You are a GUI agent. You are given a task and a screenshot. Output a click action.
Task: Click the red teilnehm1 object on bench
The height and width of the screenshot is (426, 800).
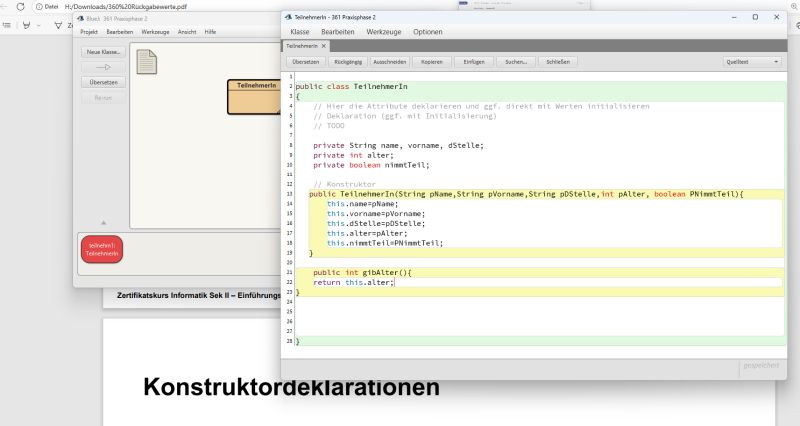click(x=102, y=250)
